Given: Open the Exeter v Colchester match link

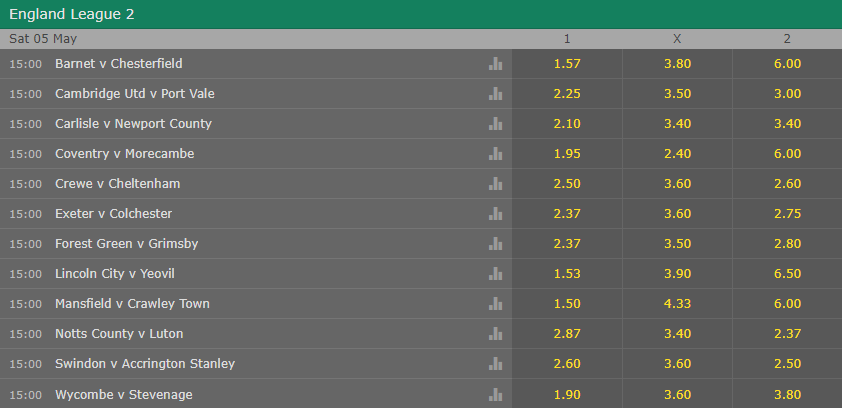Looking at the screenshot, I should click(113, 214).
